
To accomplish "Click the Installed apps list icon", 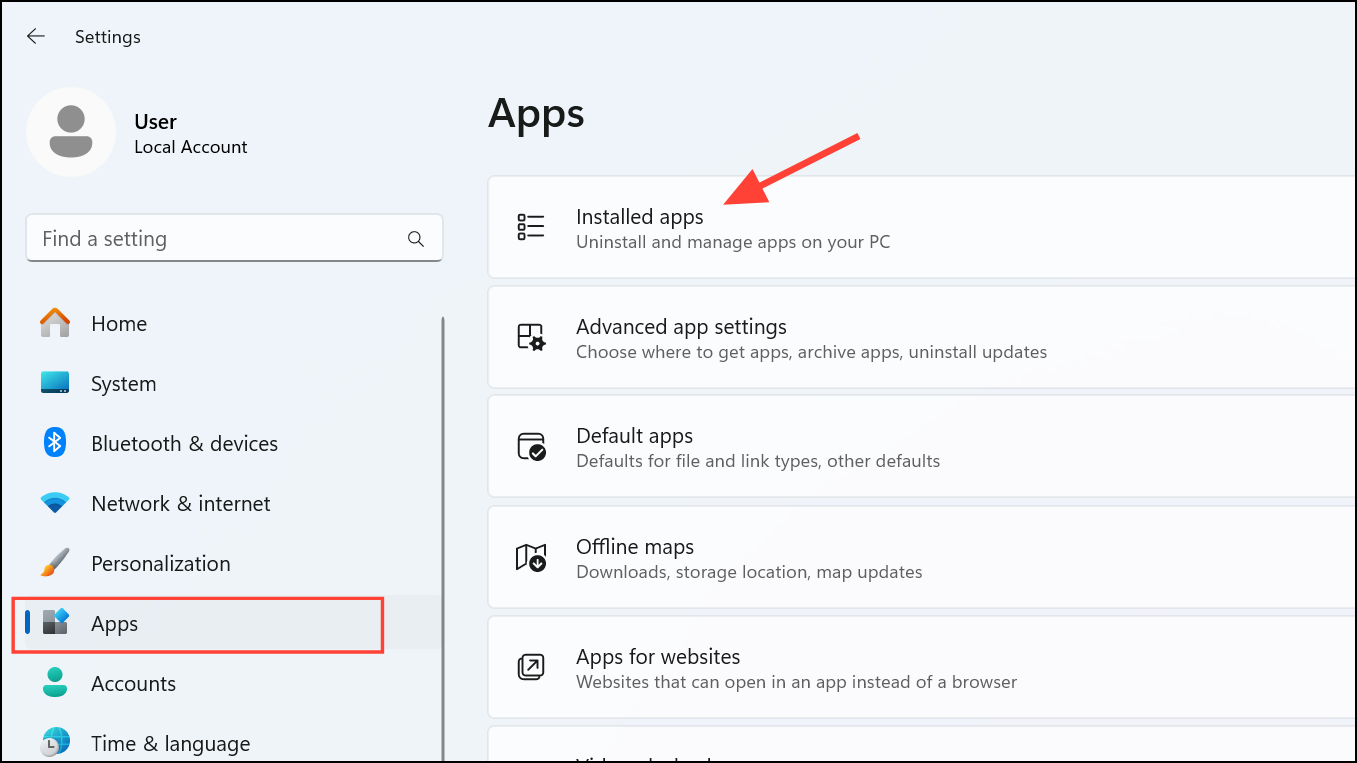I will coord(531,227).
